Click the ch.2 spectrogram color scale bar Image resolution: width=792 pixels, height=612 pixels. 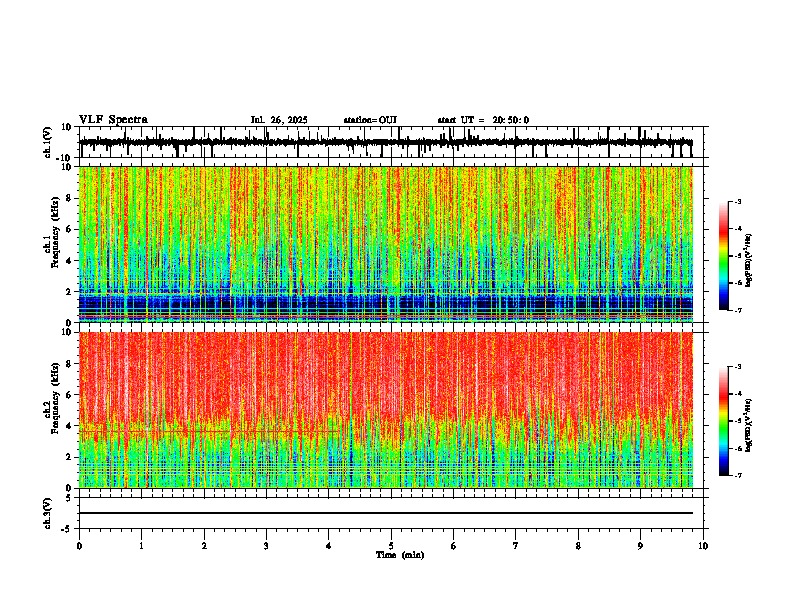tap(724, 421)
